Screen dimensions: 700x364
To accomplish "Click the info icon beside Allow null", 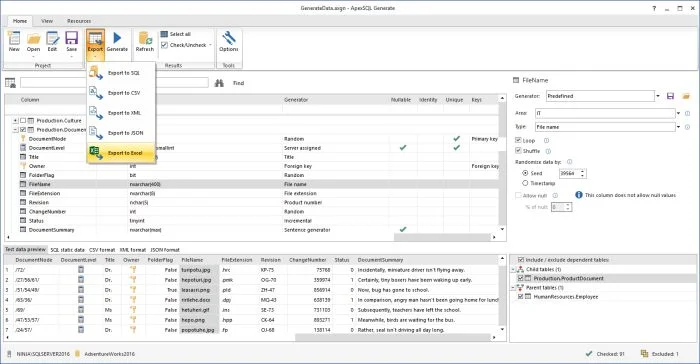I will coord(555,196).
